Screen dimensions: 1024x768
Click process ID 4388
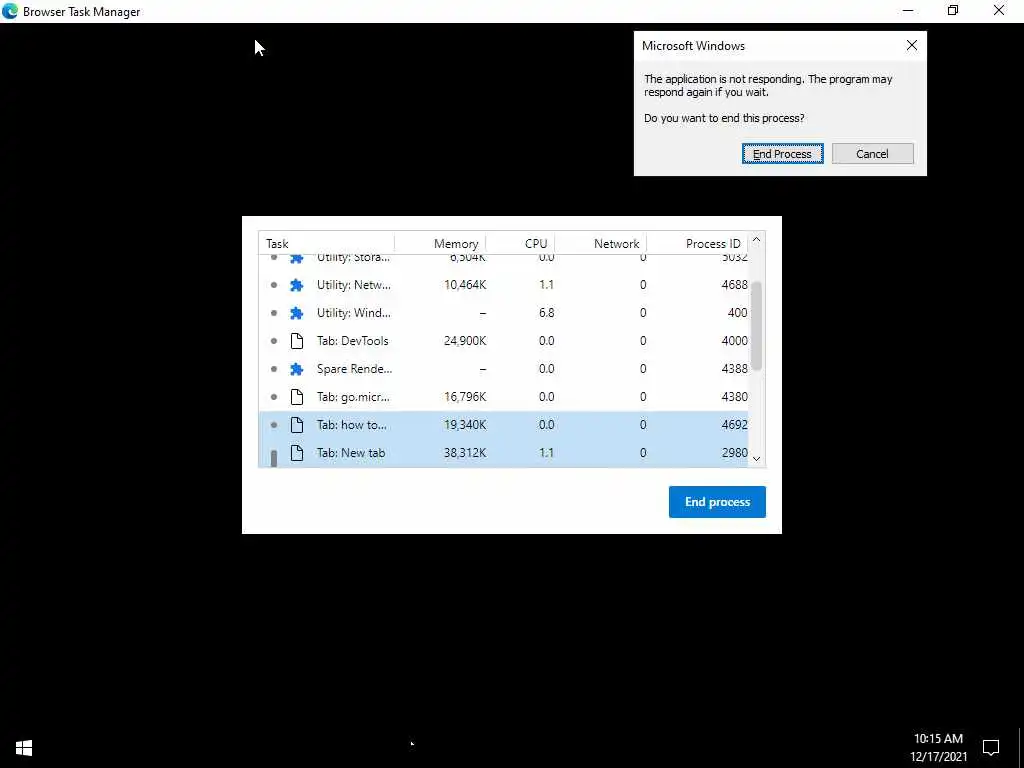pos(735,369)
